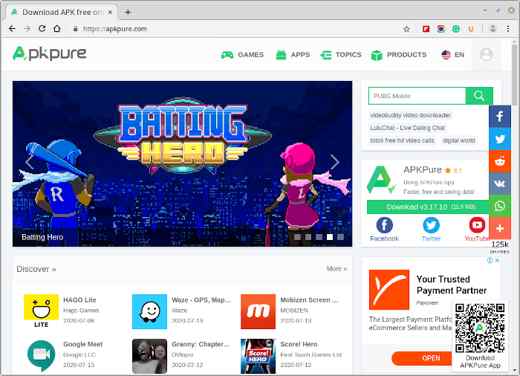Click the Chrome profile avatar icon
Image resolution: width=520 pixels, height=376 pixels.
[493, 29]
